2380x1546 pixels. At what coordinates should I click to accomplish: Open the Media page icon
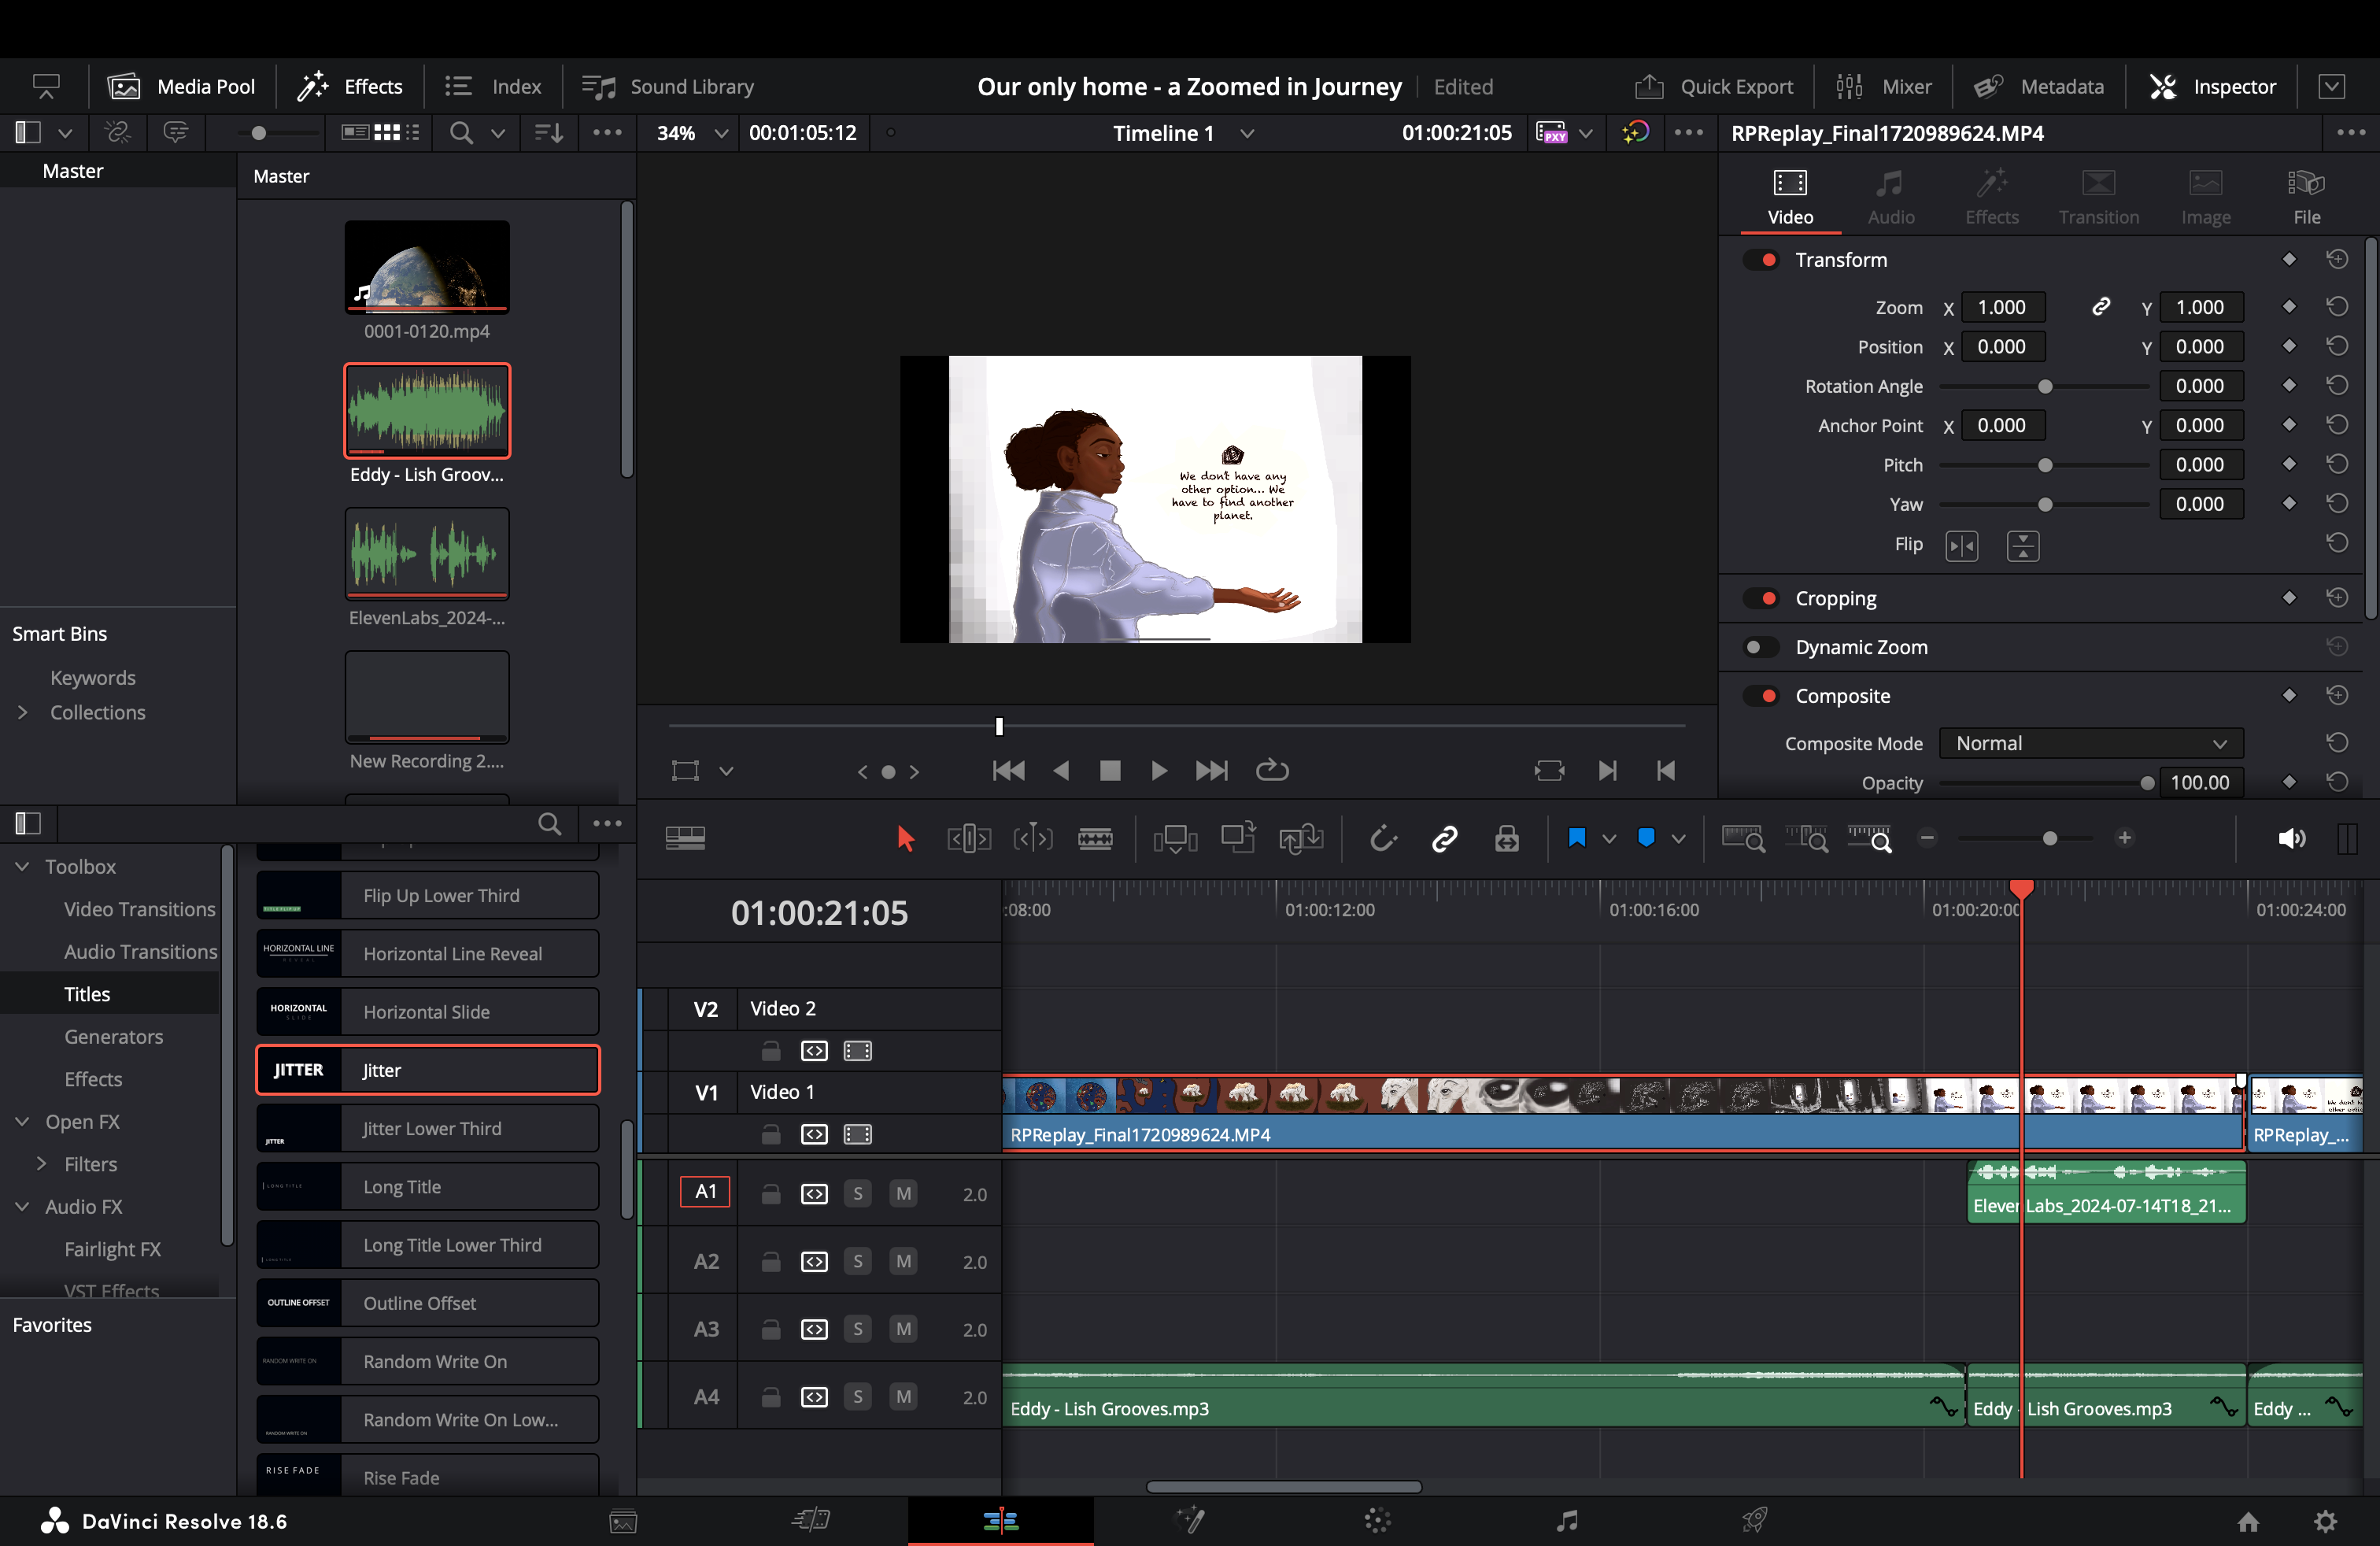click(x=623, y=1521)
